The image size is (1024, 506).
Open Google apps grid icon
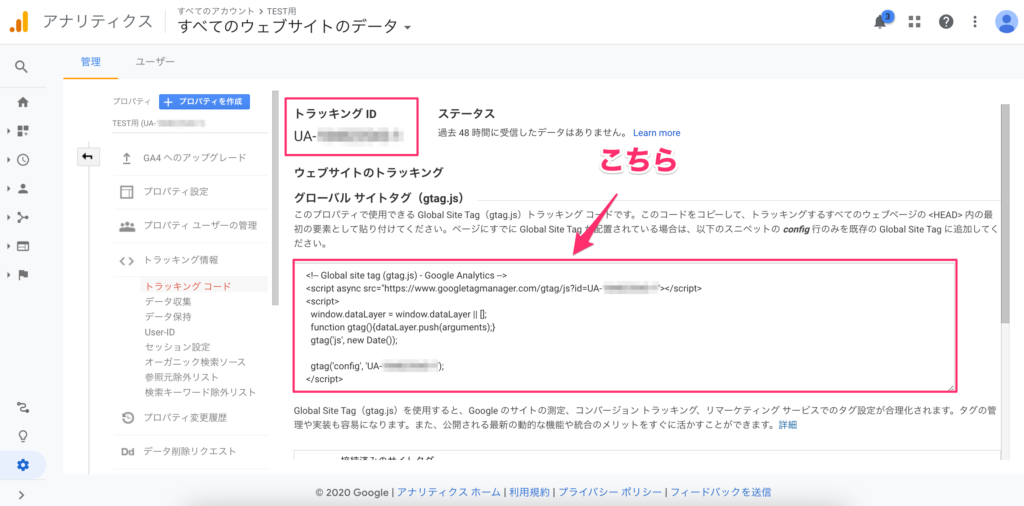point(914,22)
